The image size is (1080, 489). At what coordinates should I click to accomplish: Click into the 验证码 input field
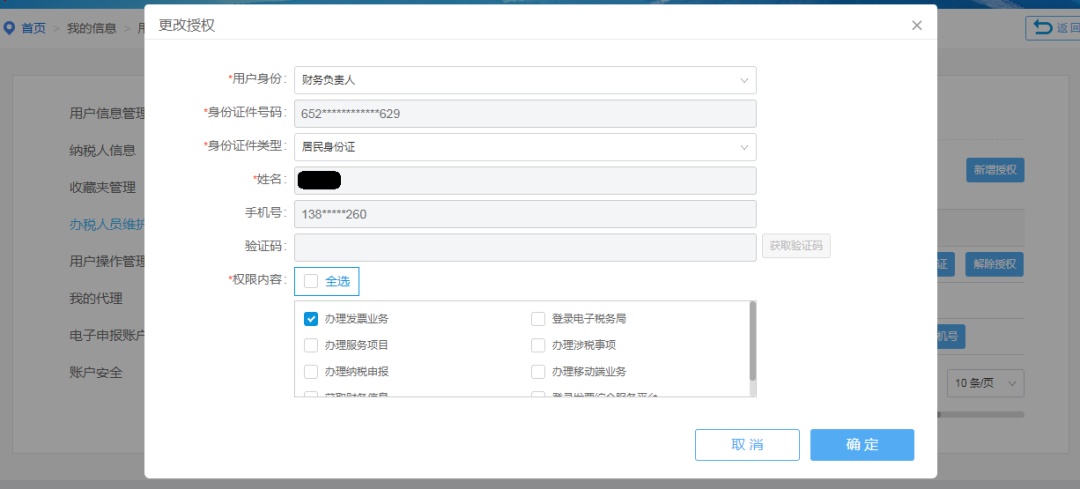(525, 247)
